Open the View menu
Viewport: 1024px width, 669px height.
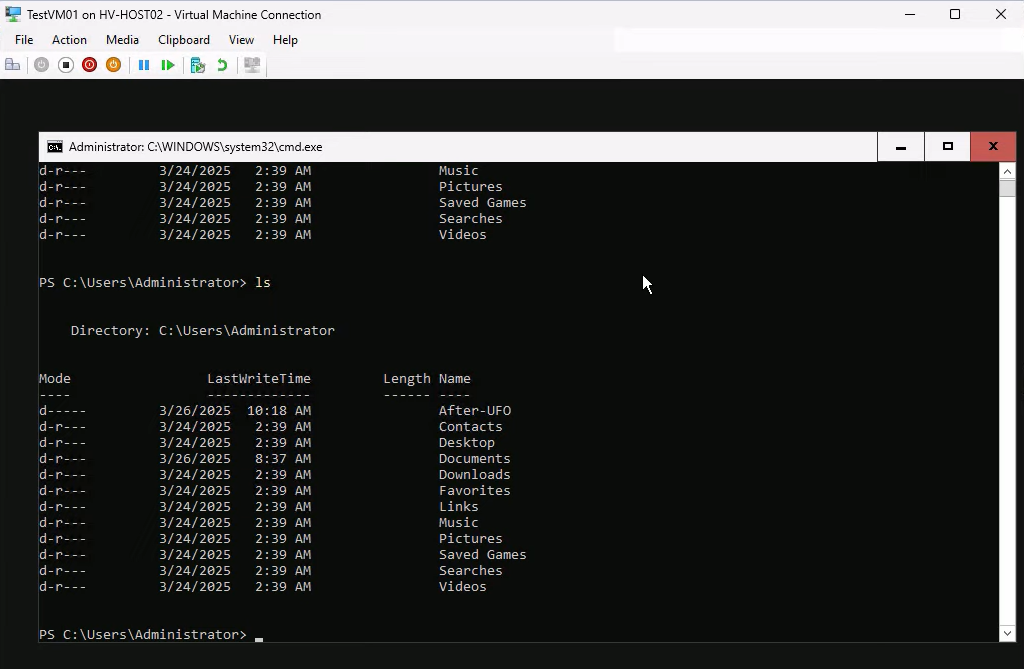241,40
